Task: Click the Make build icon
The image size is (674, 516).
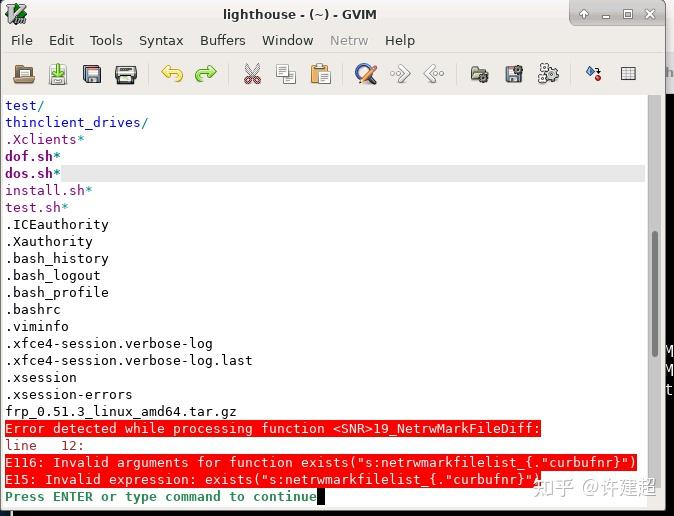Action: (594, 74)
